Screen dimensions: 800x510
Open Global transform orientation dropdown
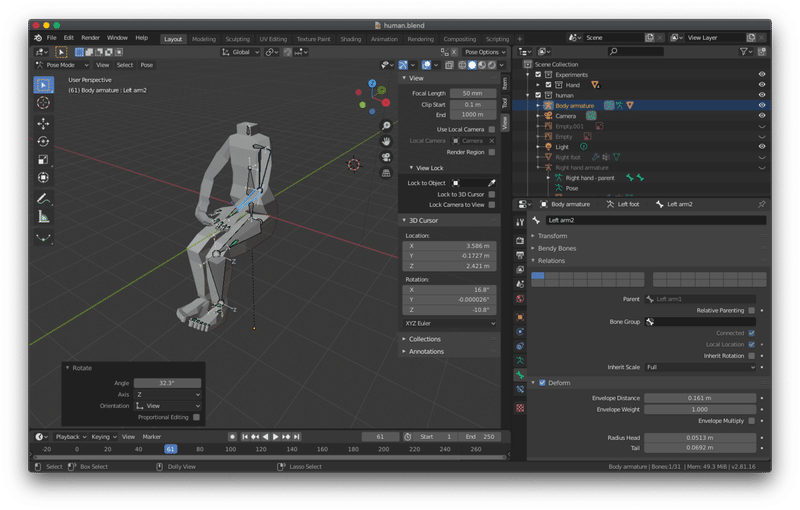click(240, 52)
